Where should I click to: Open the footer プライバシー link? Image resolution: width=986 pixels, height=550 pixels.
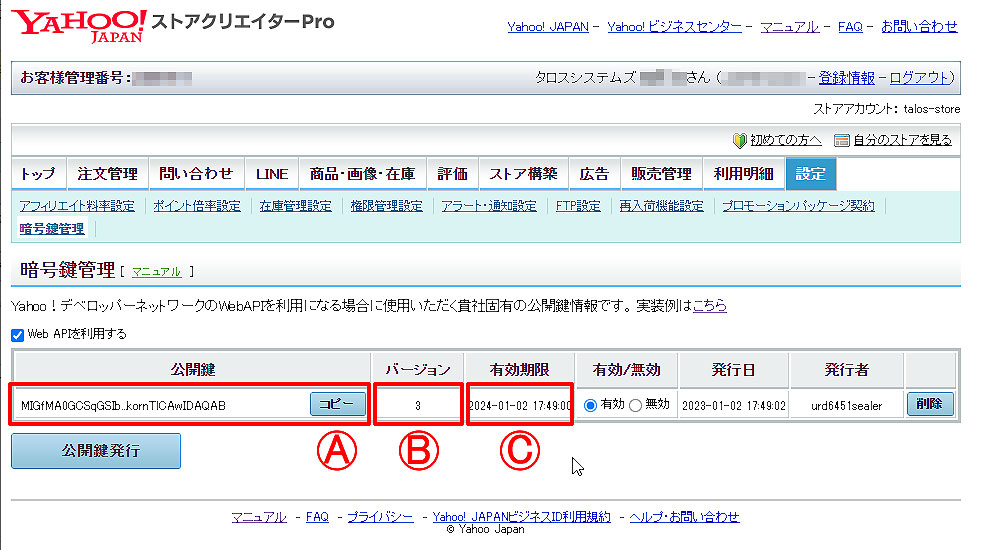[x=380, y=517]
